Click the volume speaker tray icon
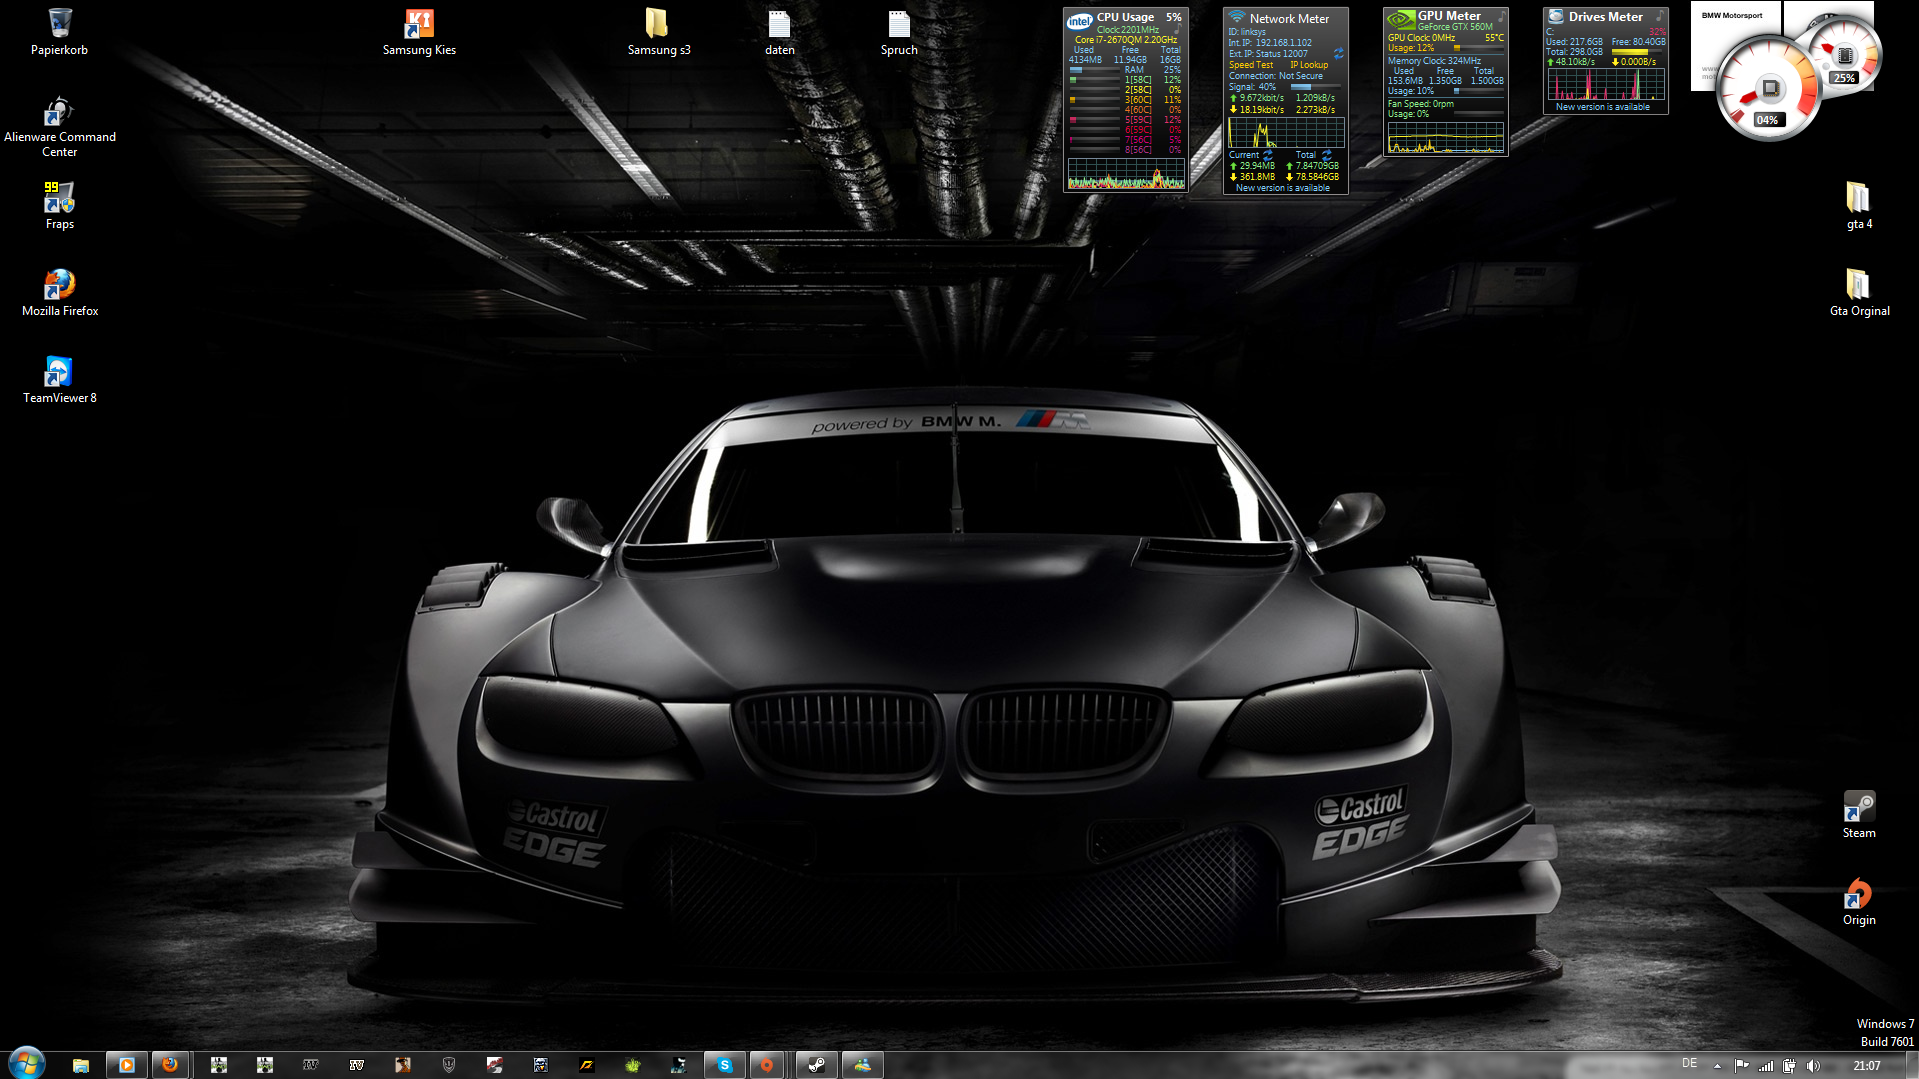Viewport: 1919px width, 1079px height. 1813,1066
